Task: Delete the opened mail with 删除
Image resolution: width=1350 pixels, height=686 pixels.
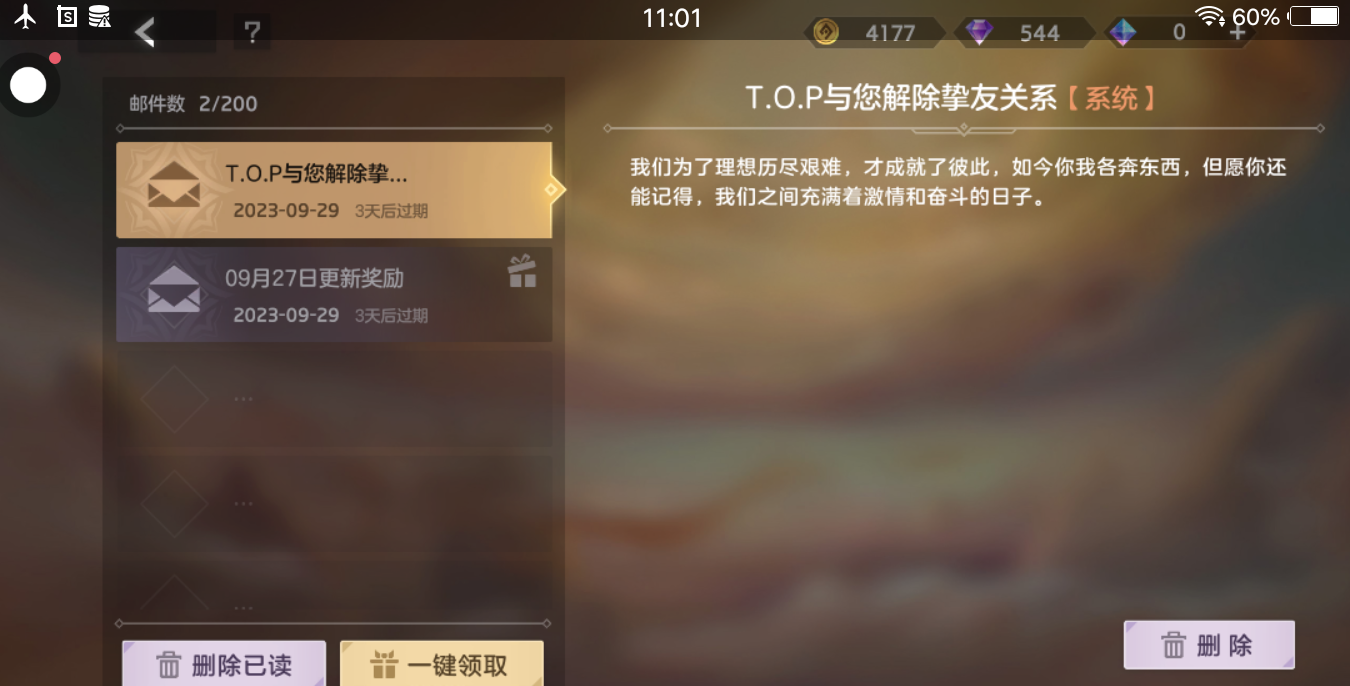Action: 1209,645
